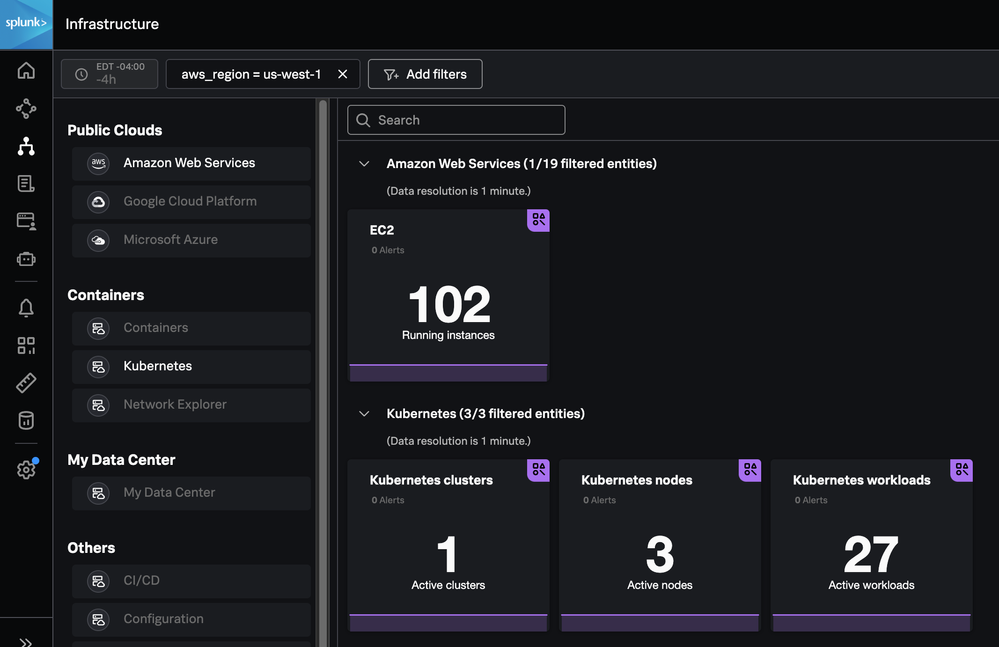Viewport: 999px width, 647px height.
Task: Click the Search input field
Action: 456,120
